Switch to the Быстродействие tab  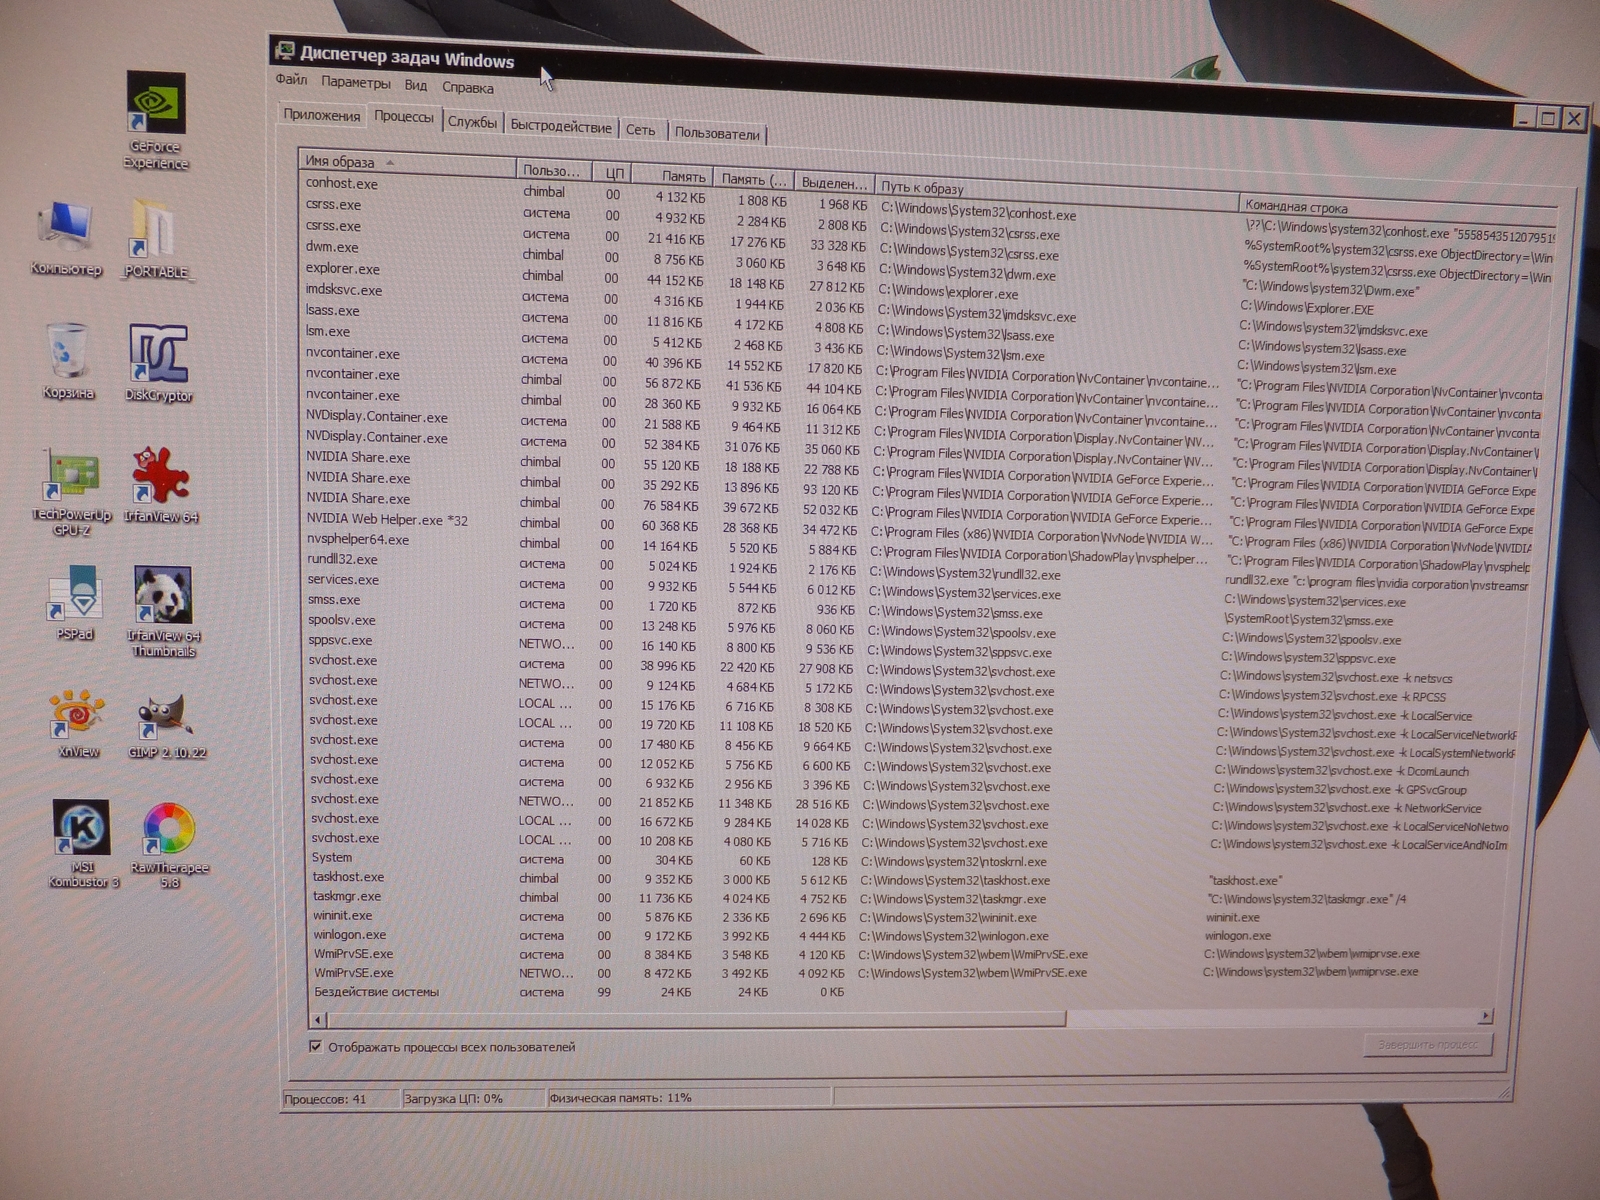tap(561, 126)
